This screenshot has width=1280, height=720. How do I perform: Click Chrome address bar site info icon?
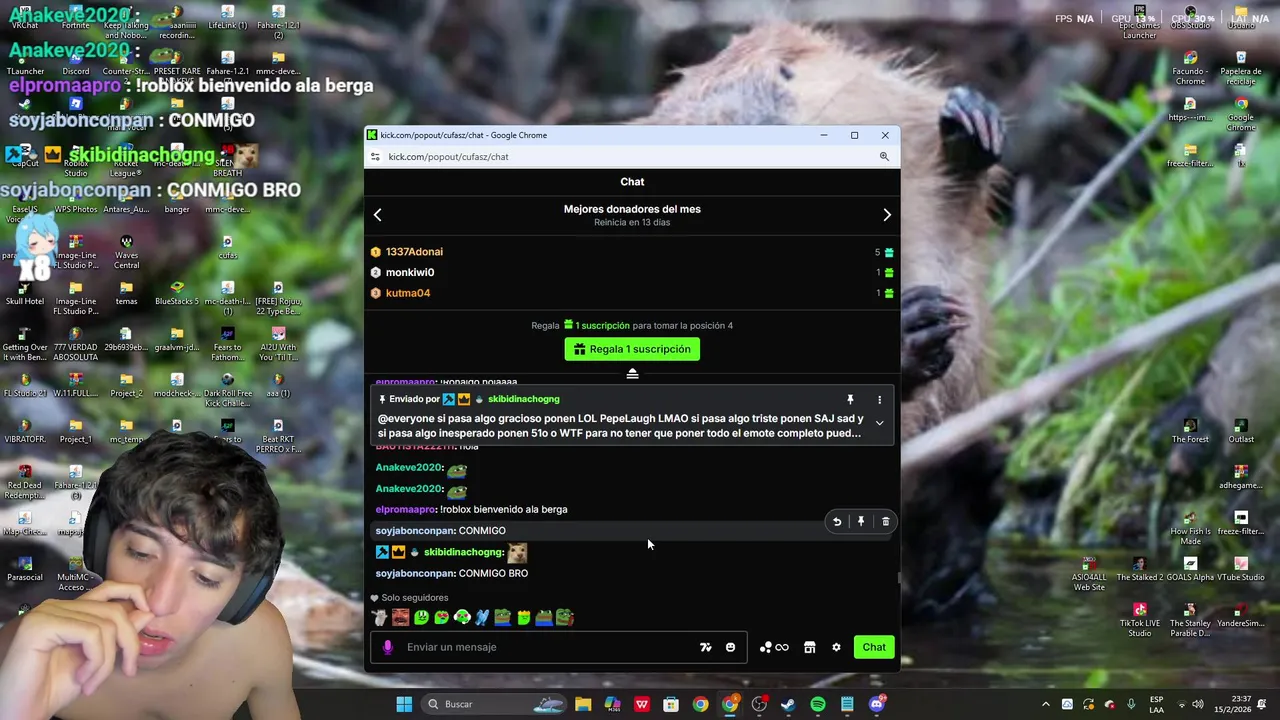coord(375,157)
